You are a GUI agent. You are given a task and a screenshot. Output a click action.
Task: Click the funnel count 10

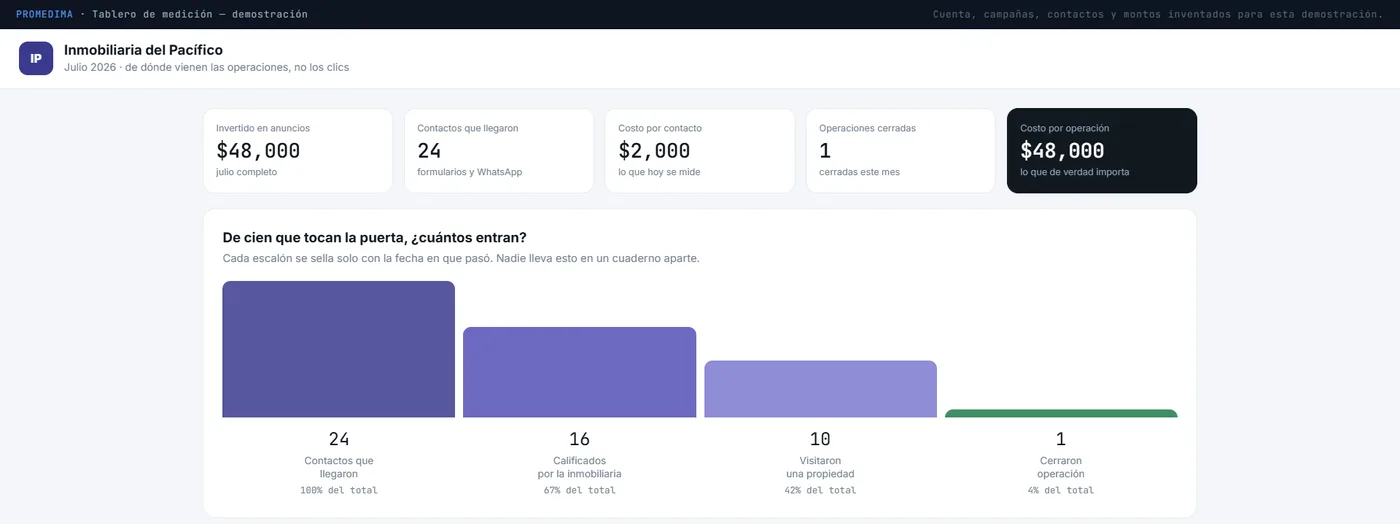[820, 439]
